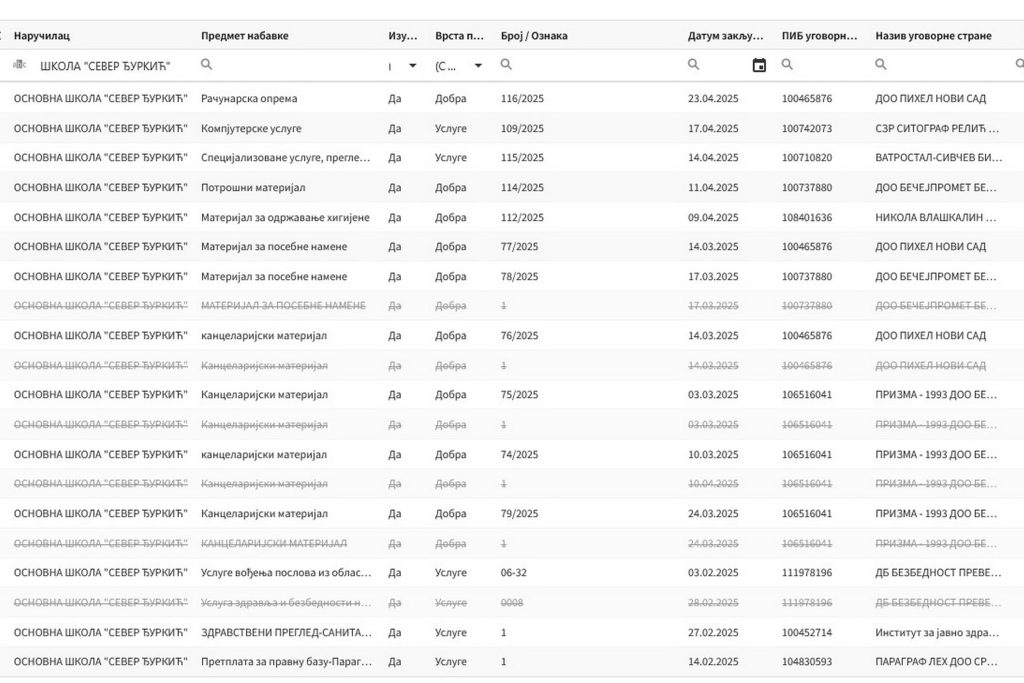This screenshot has width=1024, height=683.
Task: Click the search icon under ПИБ column
Action: tap(787, 64)
